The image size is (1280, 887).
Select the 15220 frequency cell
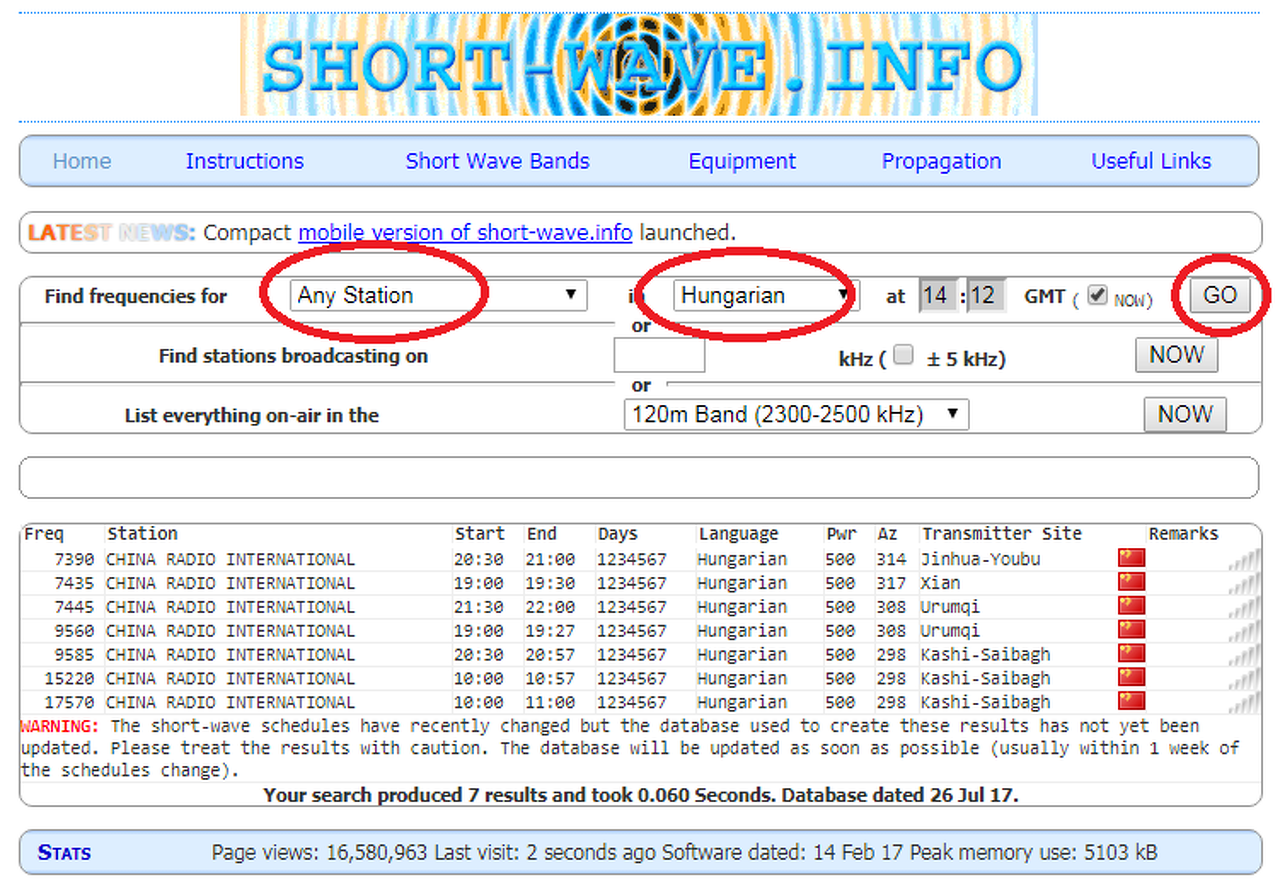click(x=69, y=679)
